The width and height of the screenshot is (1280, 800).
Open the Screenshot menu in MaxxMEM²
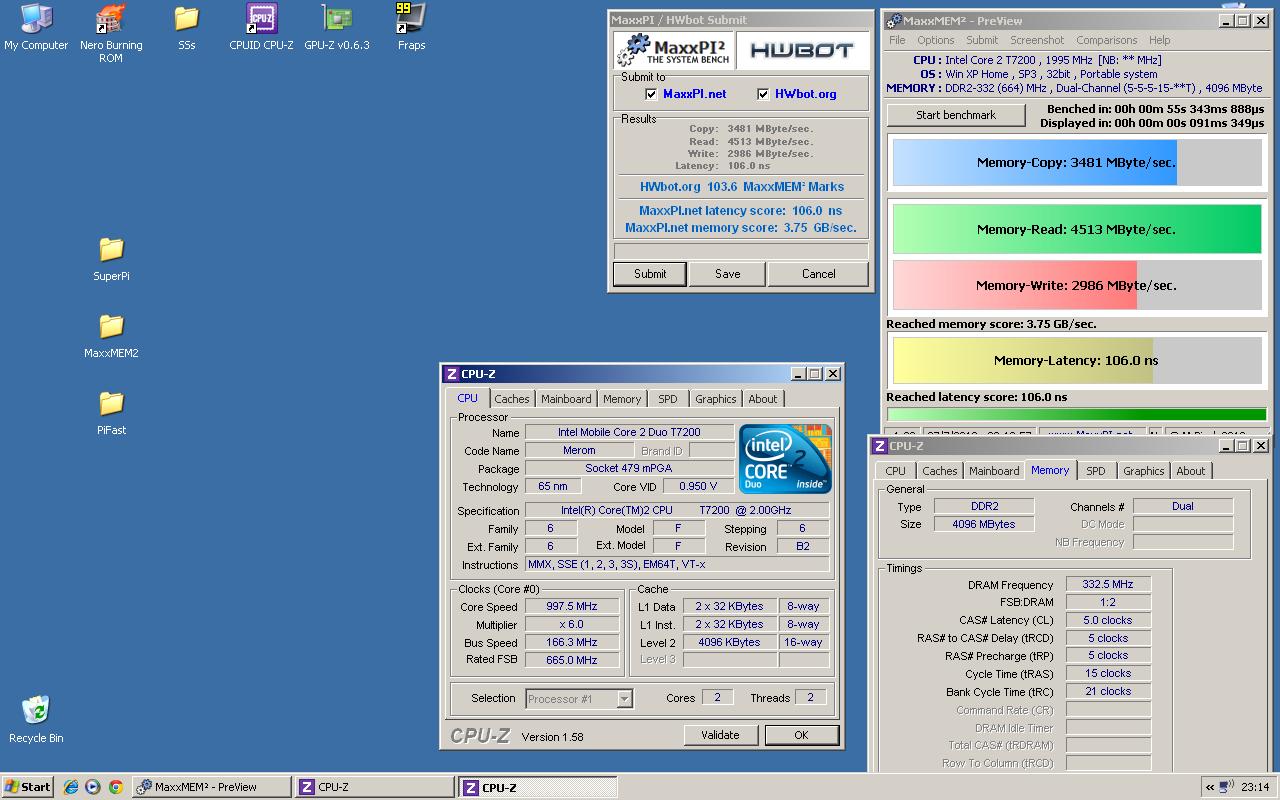pyautogui.click(x=1037, y=40)
